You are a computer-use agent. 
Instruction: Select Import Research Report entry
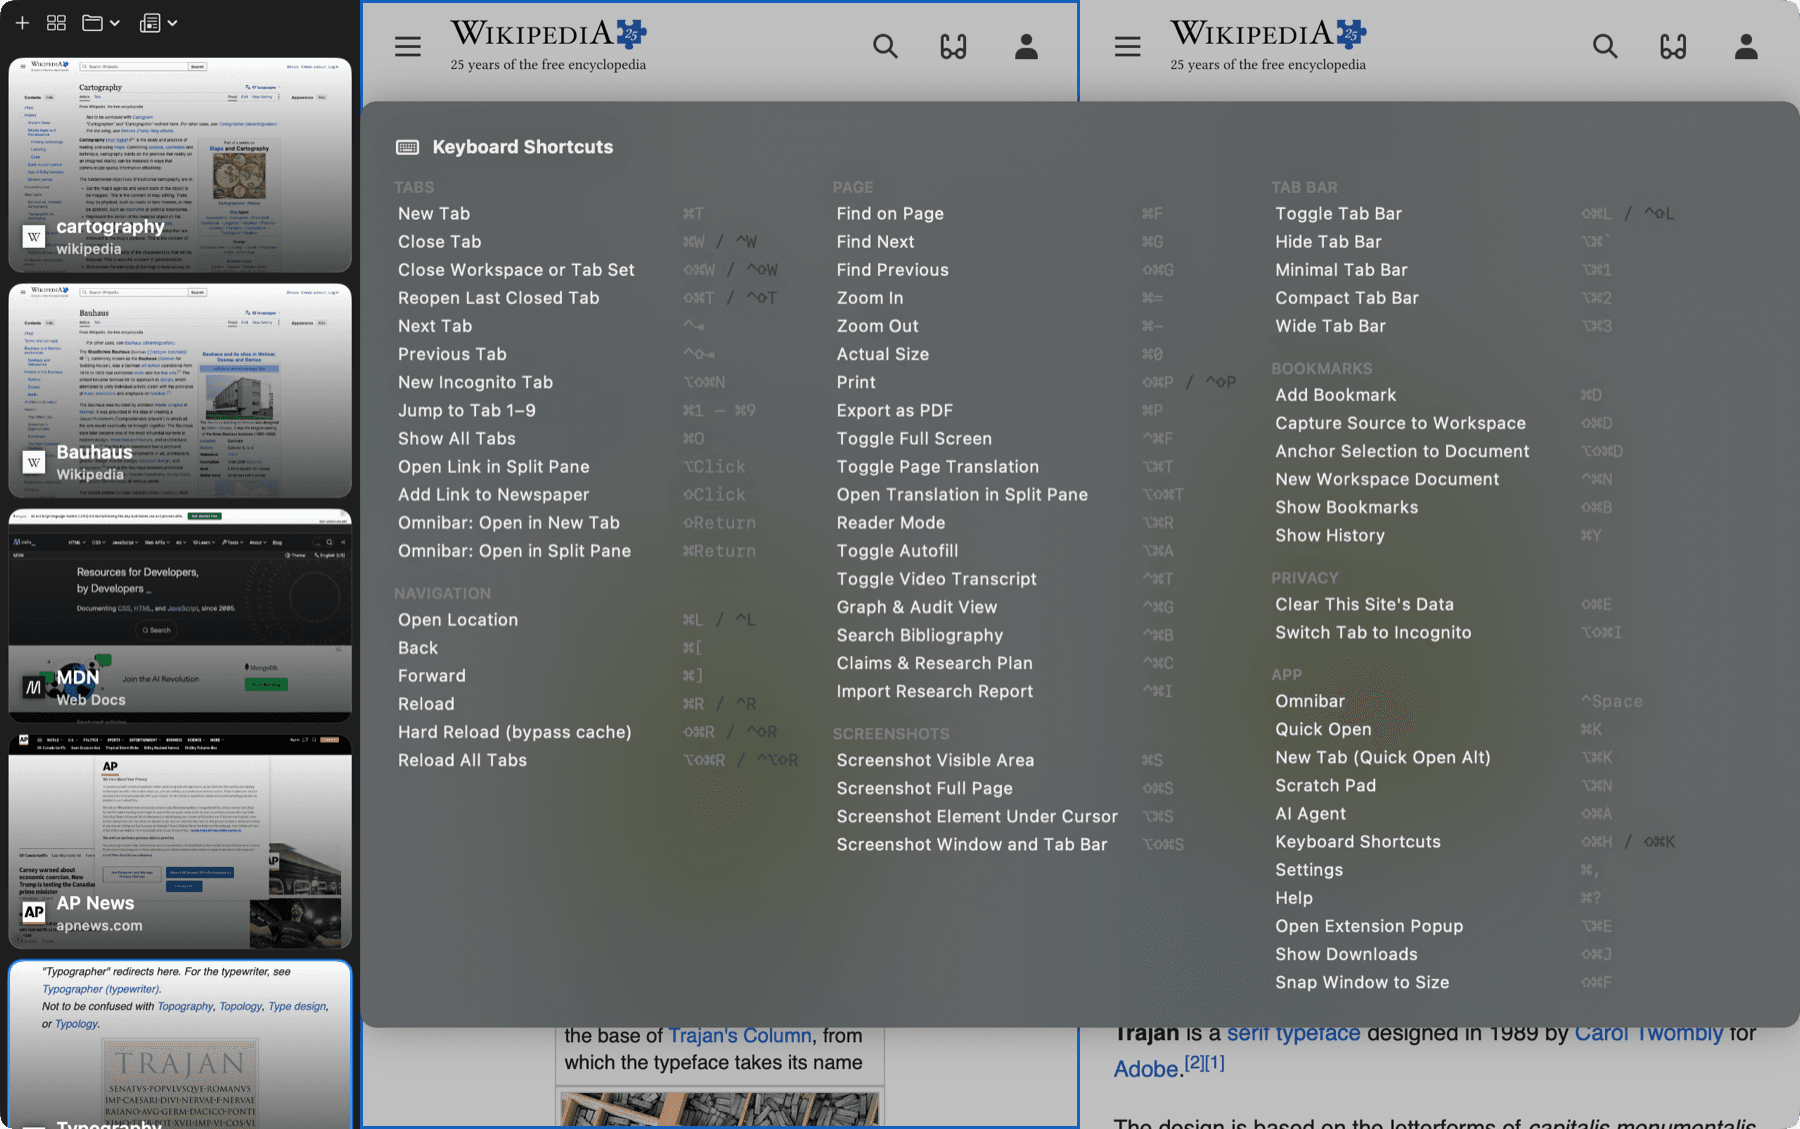click(x=1036, y=690)
